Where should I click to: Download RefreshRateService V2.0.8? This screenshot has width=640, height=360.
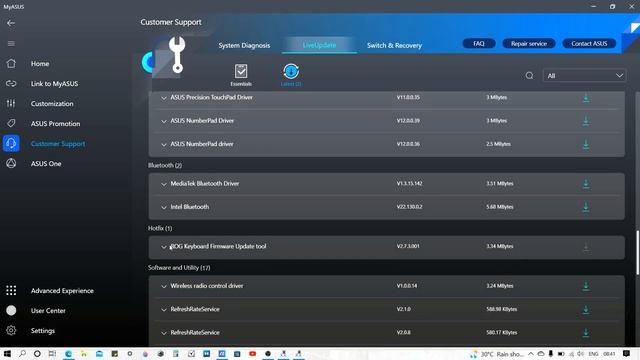tap(586, 333)
